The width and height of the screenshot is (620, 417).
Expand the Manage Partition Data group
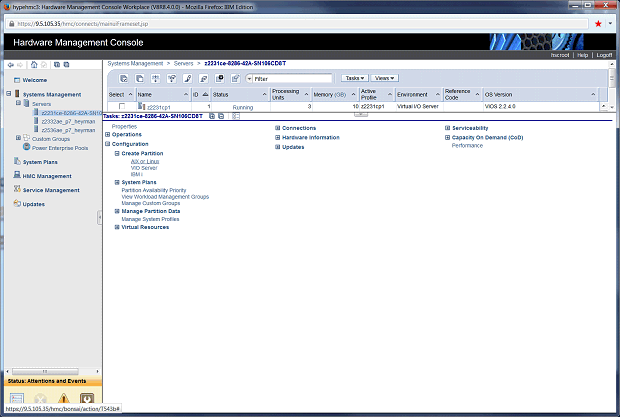(x=117, y=211)
